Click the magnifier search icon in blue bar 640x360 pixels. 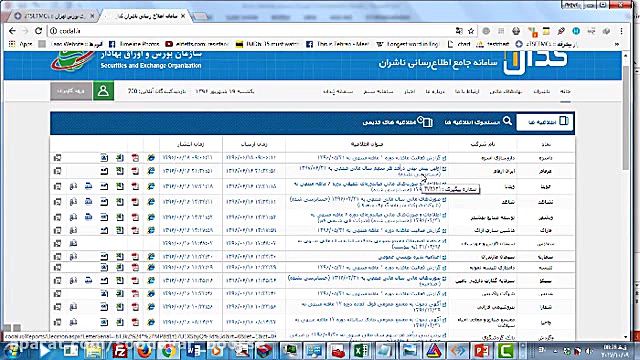point(507,121)
